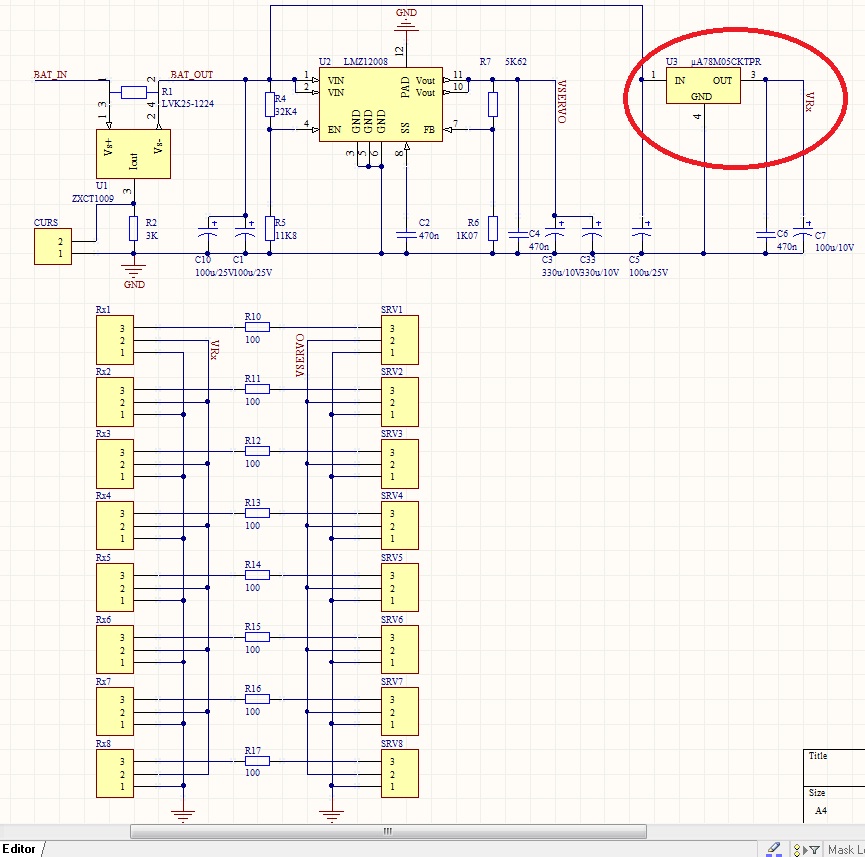Click the BAT_IN net label
This screenshot has width=865, height=857.
(50, 75)
